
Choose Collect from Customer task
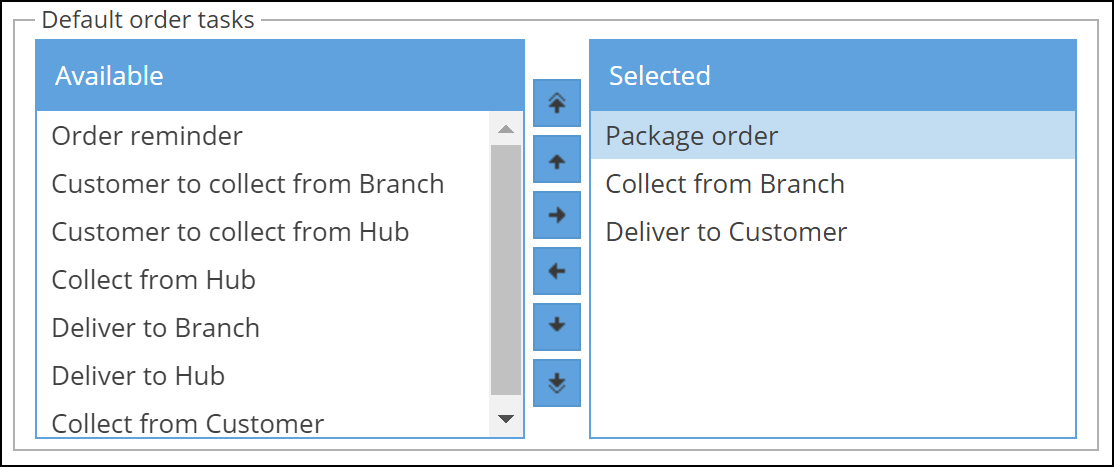pos(188,424)
